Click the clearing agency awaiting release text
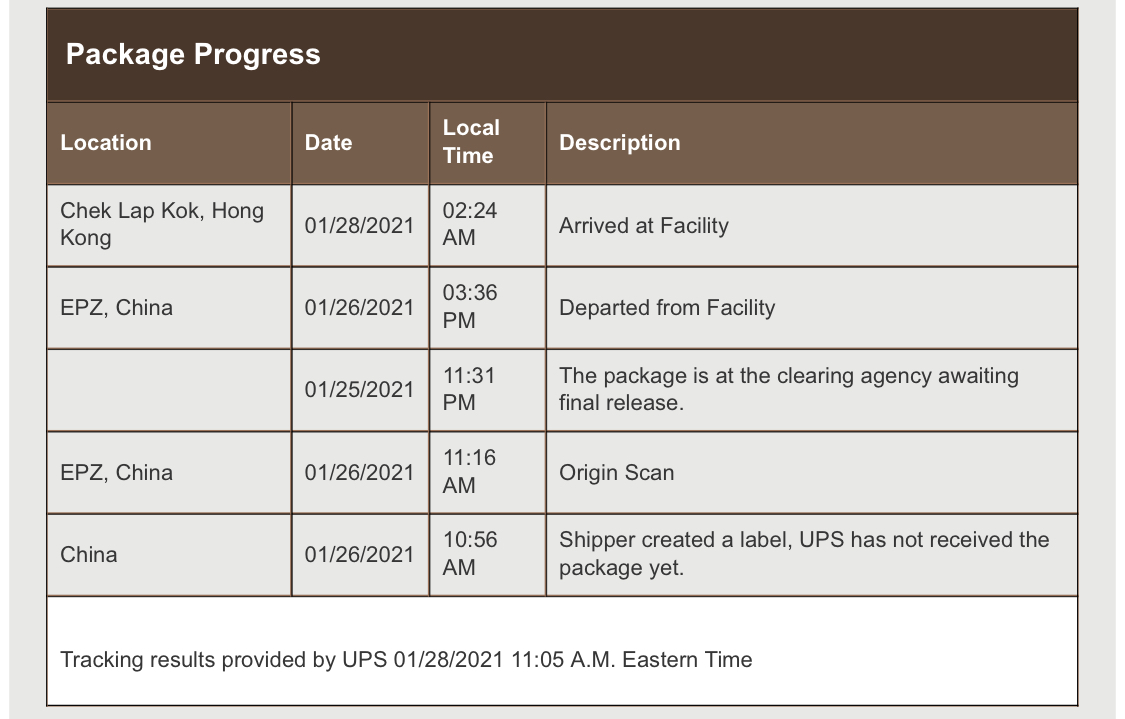This screenshot has height=719, width=1125. (788, 389)
